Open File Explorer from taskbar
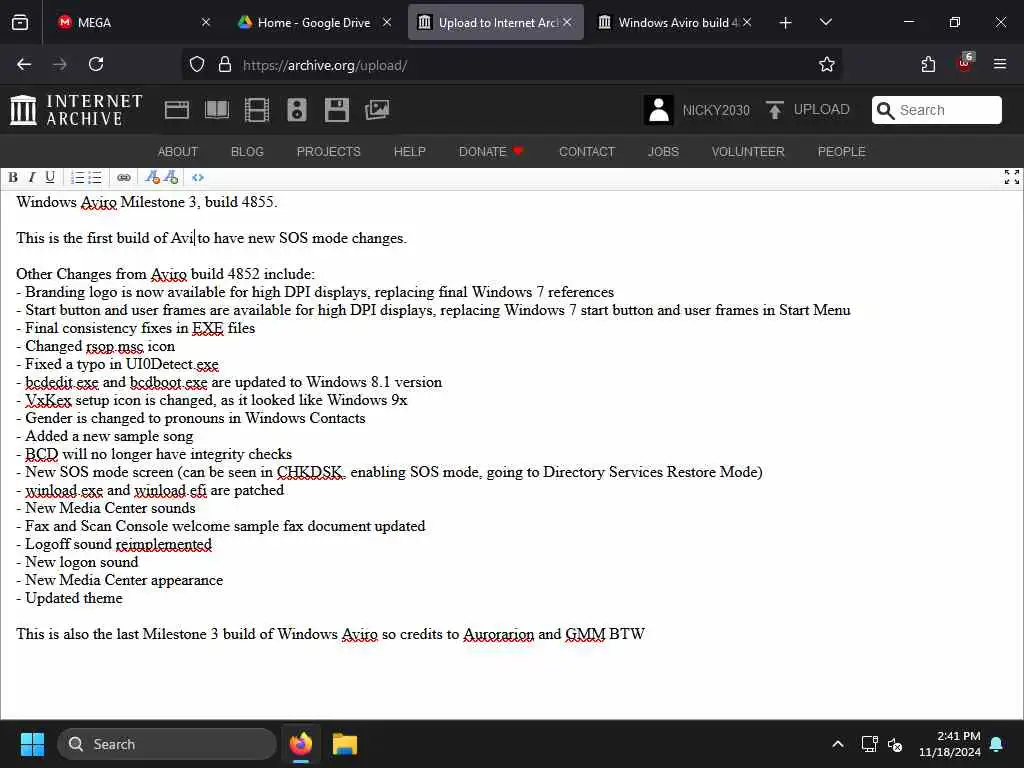This screenshot has height=768, width=1024. [345, 744]
